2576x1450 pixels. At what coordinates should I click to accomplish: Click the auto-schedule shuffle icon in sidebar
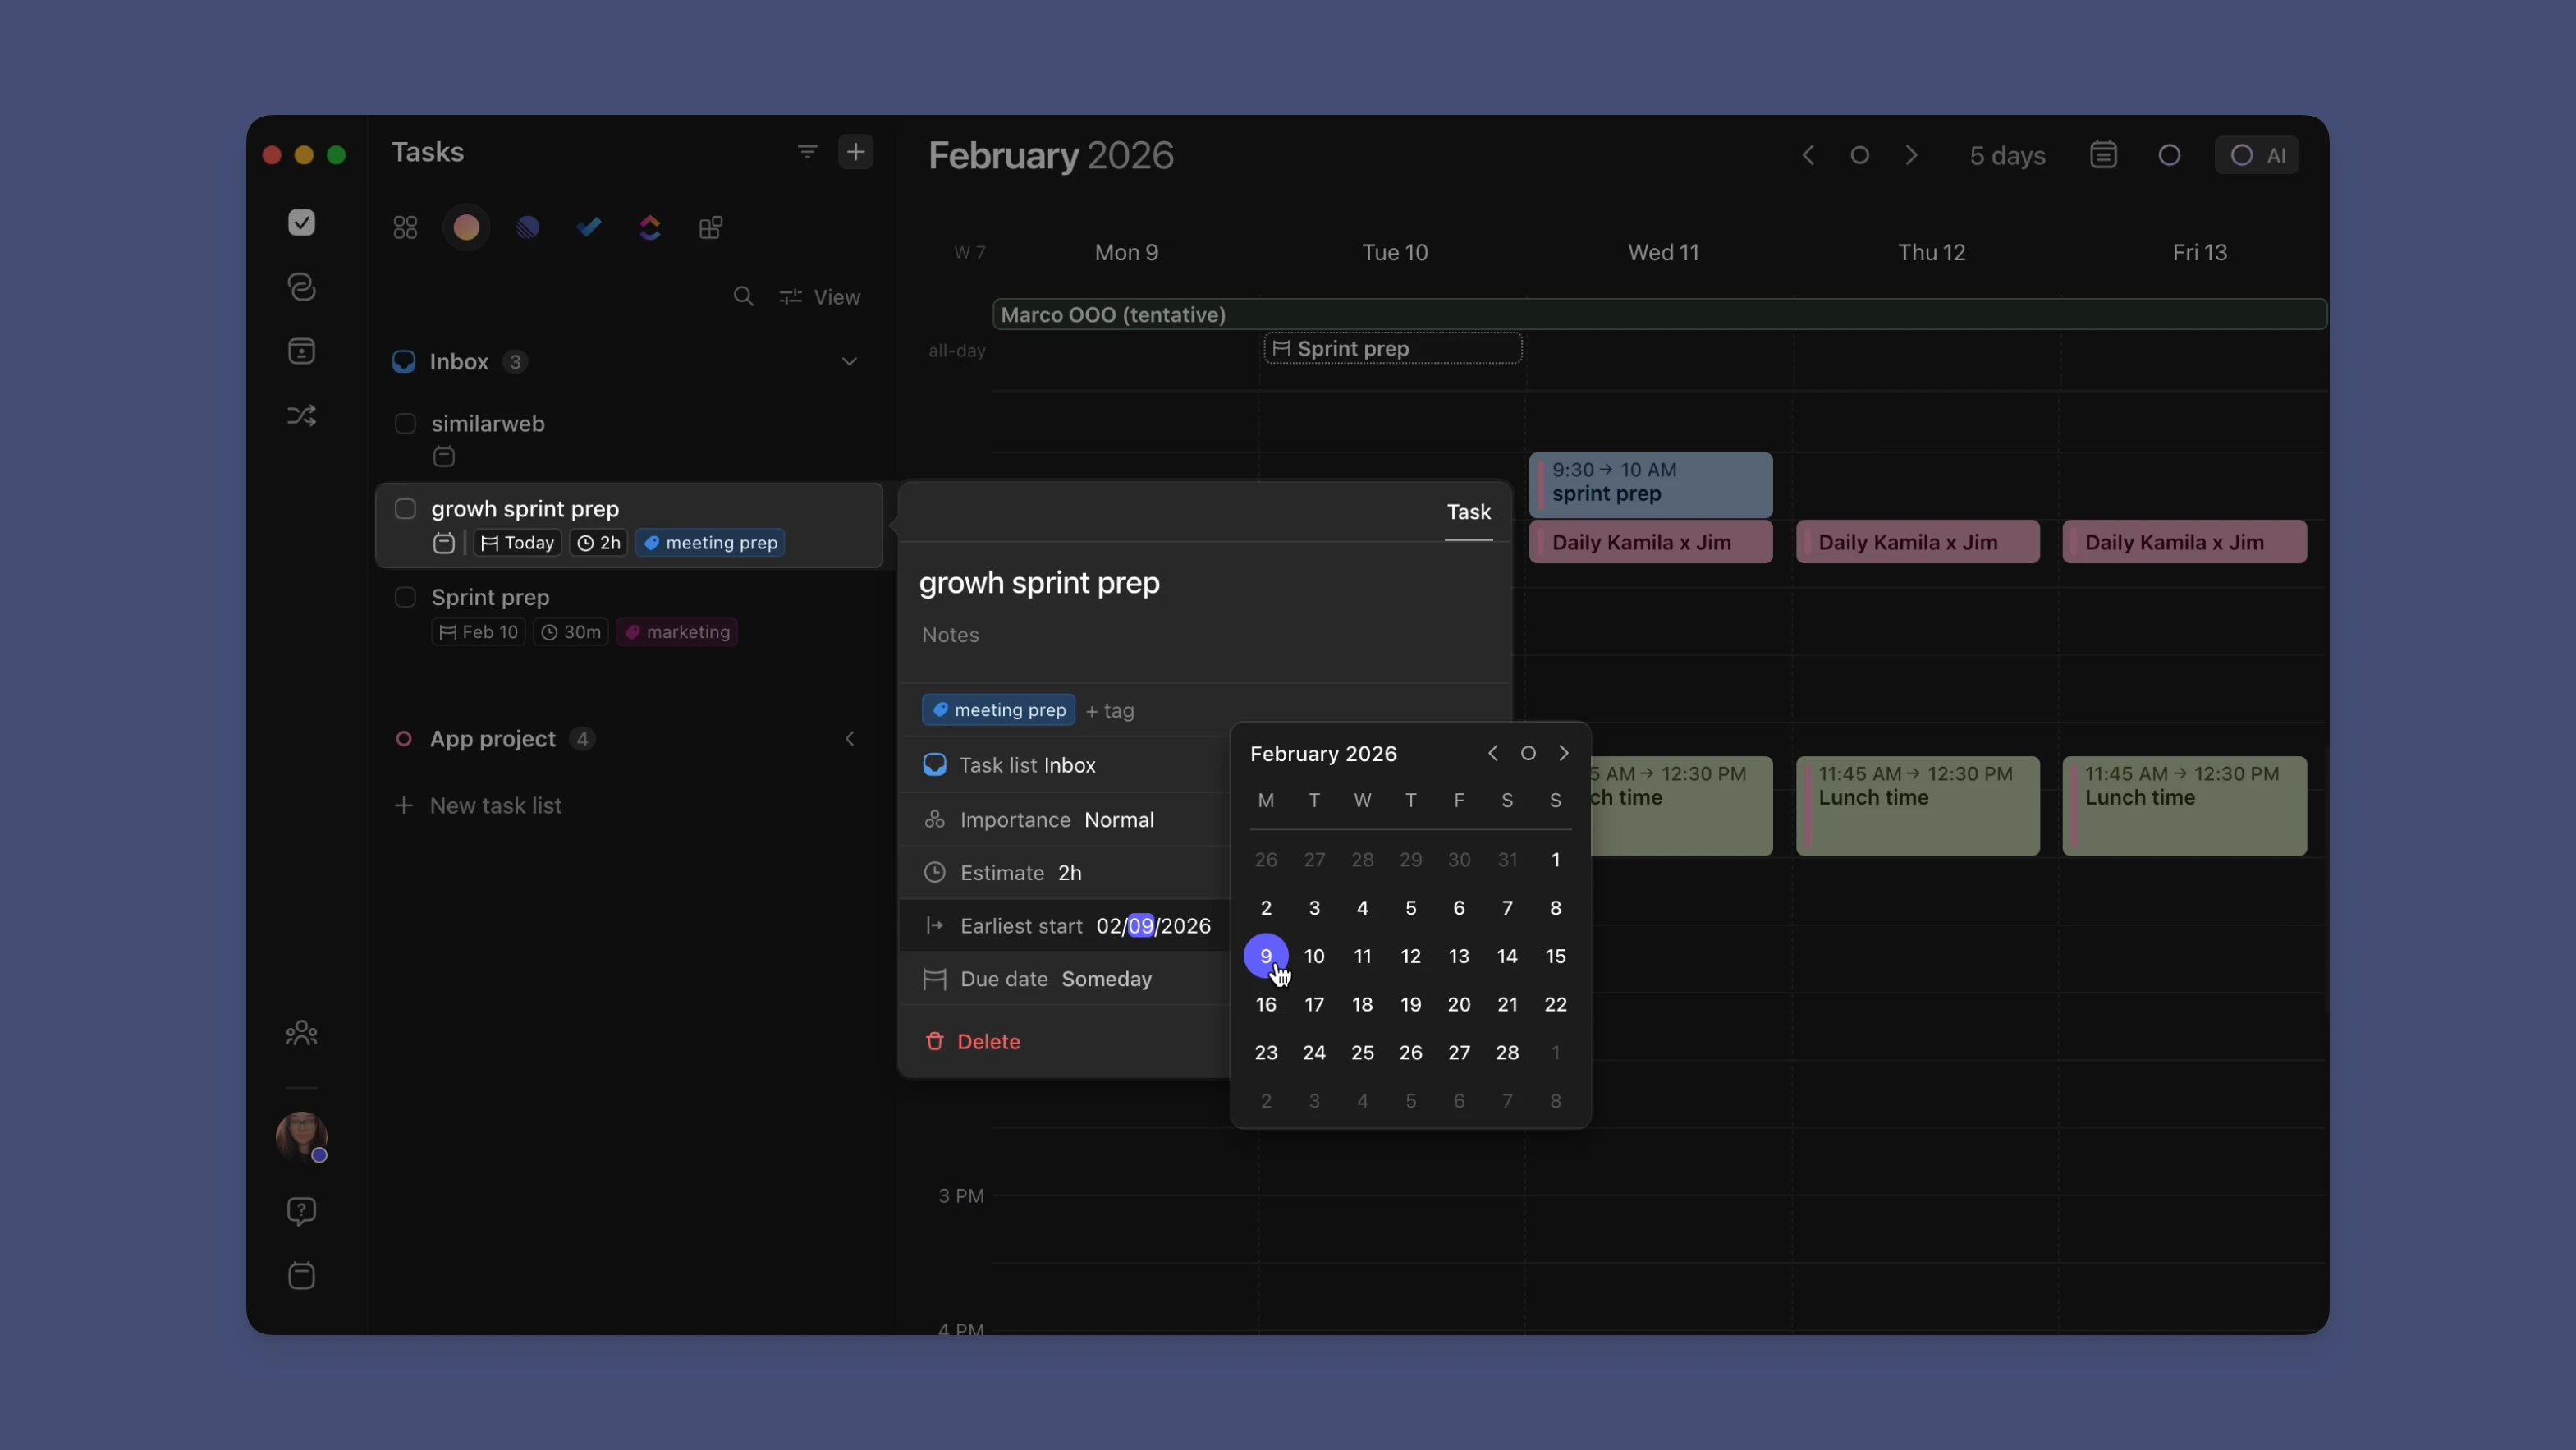[301, 415]
